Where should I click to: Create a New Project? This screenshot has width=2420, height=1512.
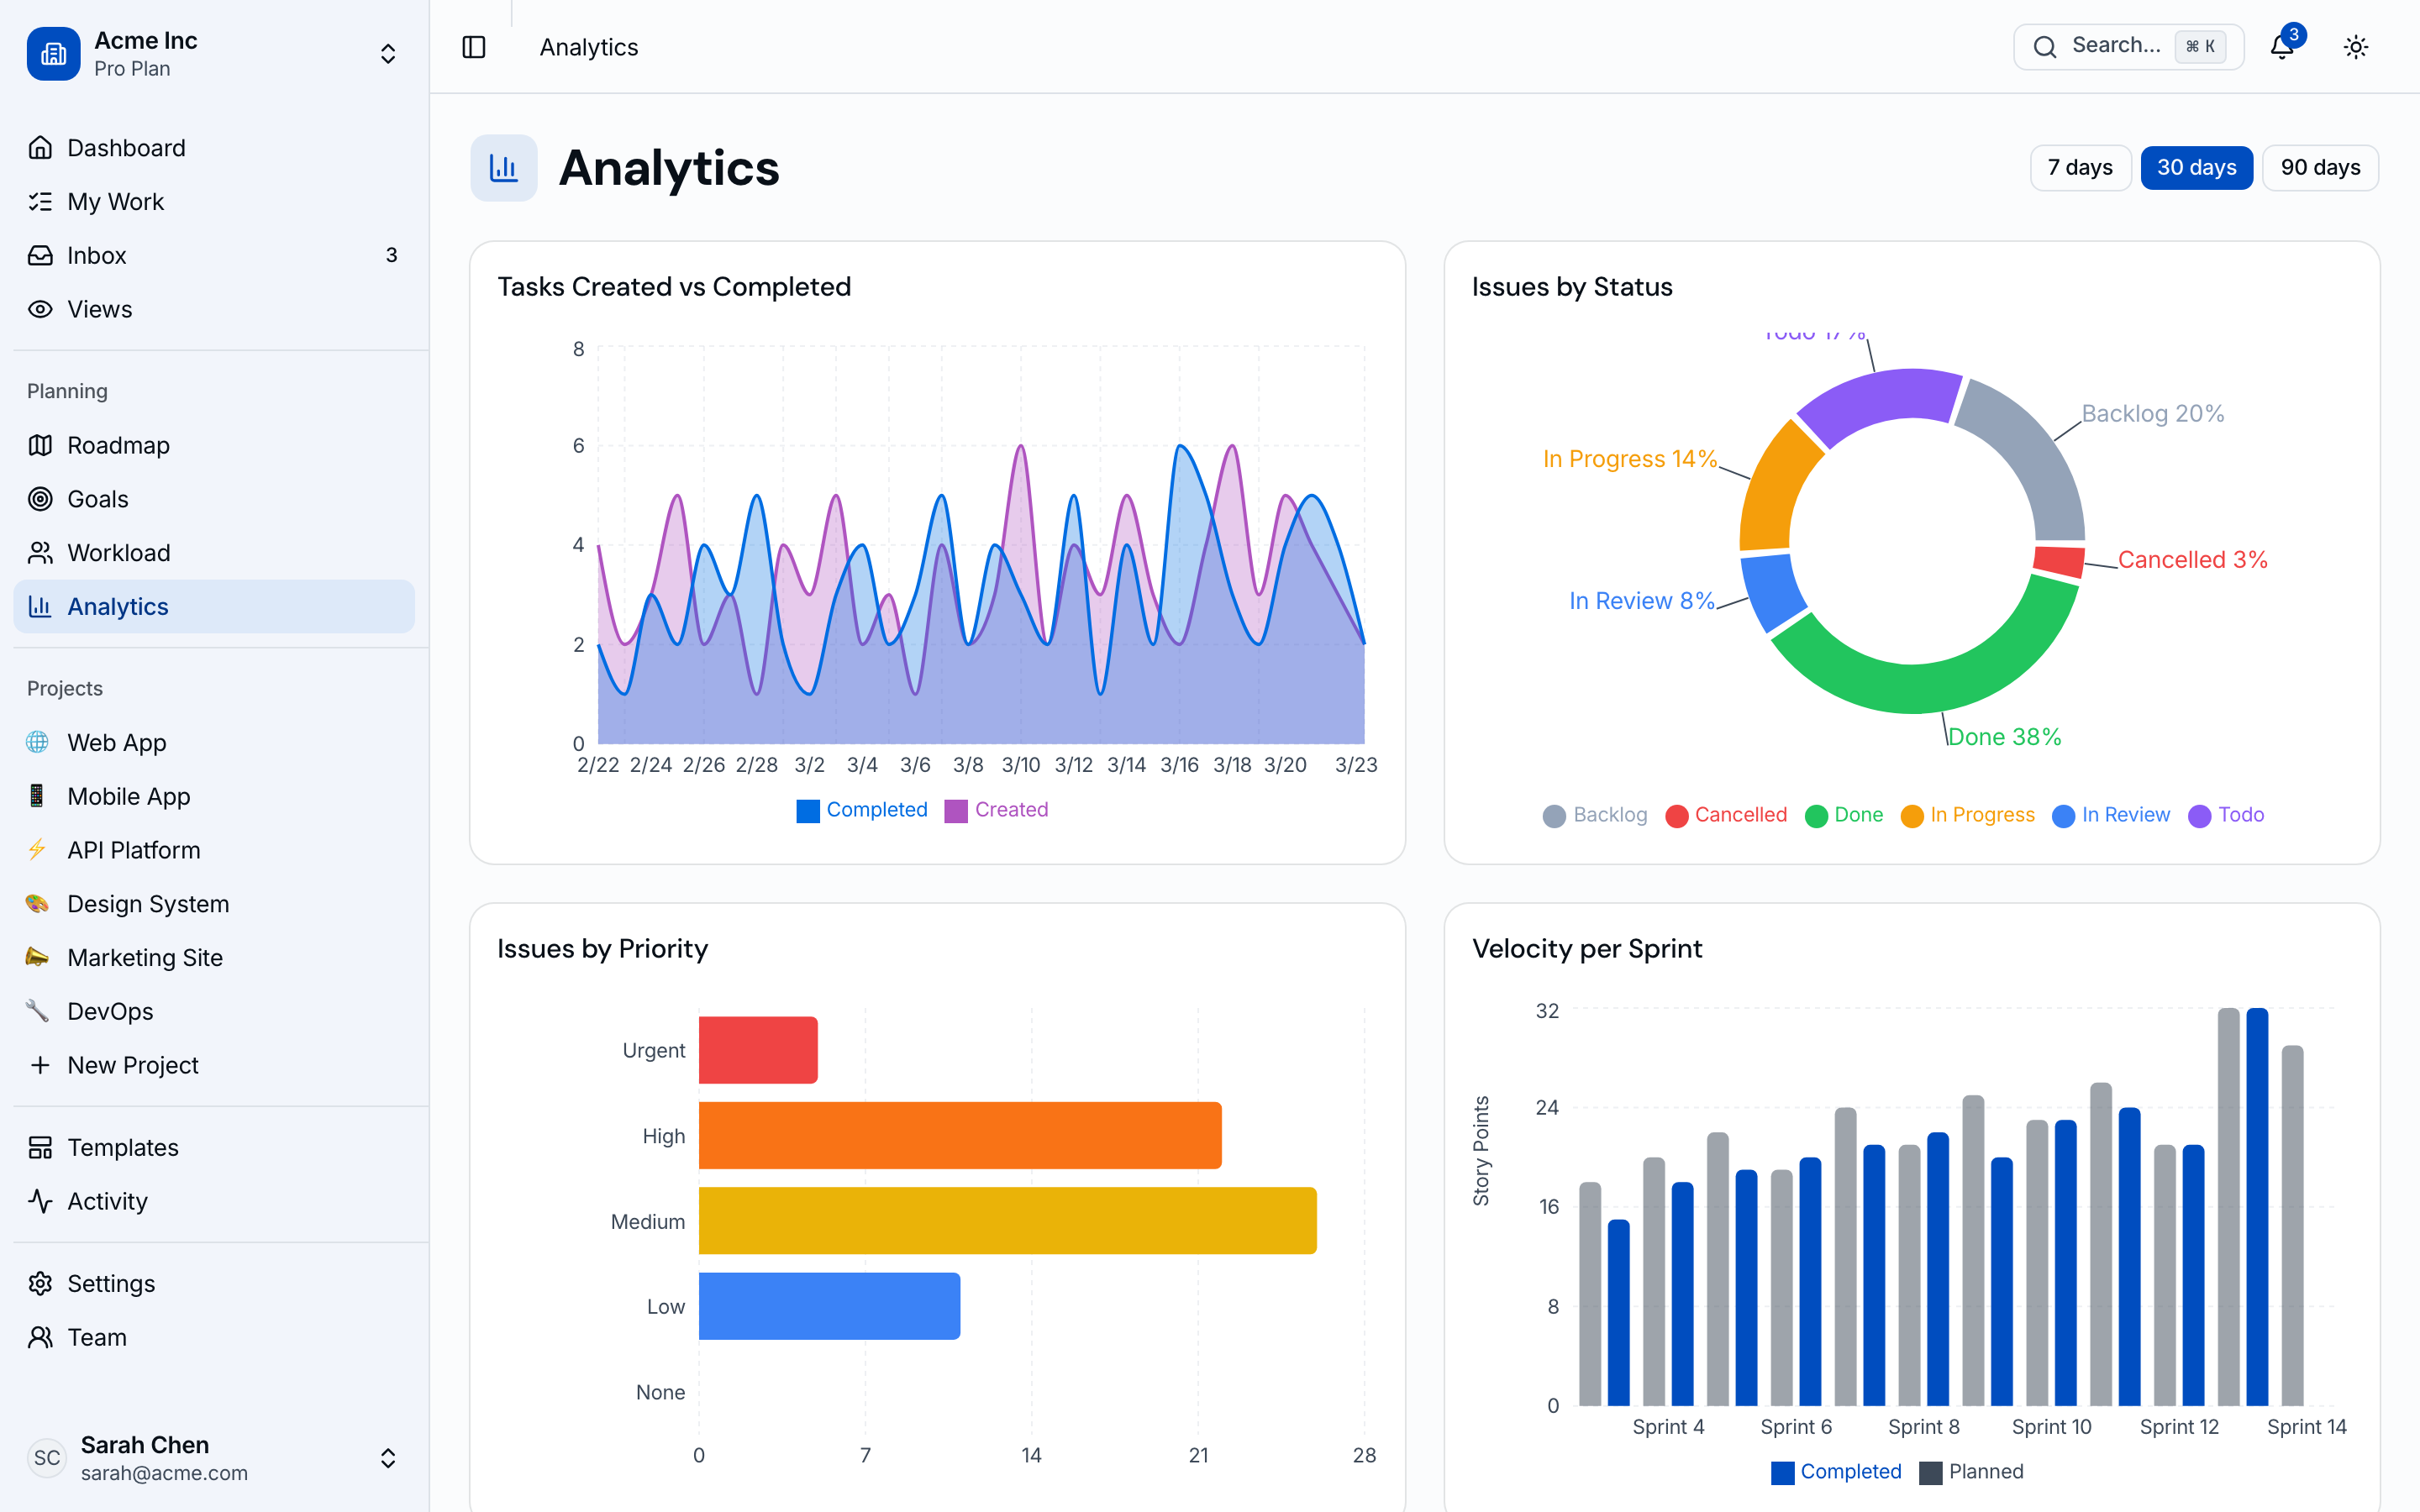click(133, 1065)
